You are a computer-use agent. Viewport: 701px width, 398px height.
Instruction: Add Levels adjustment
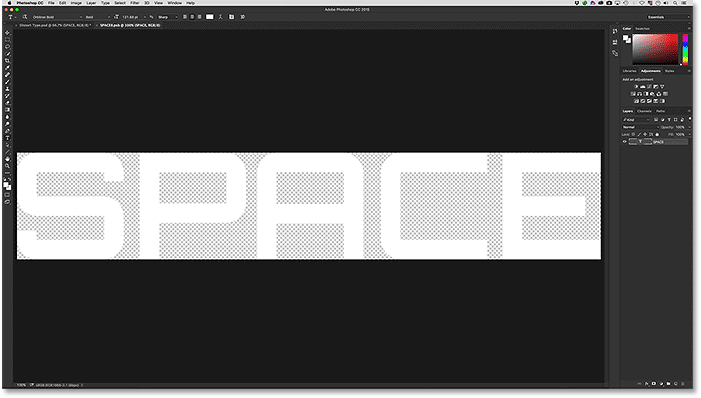coord(642,87)
